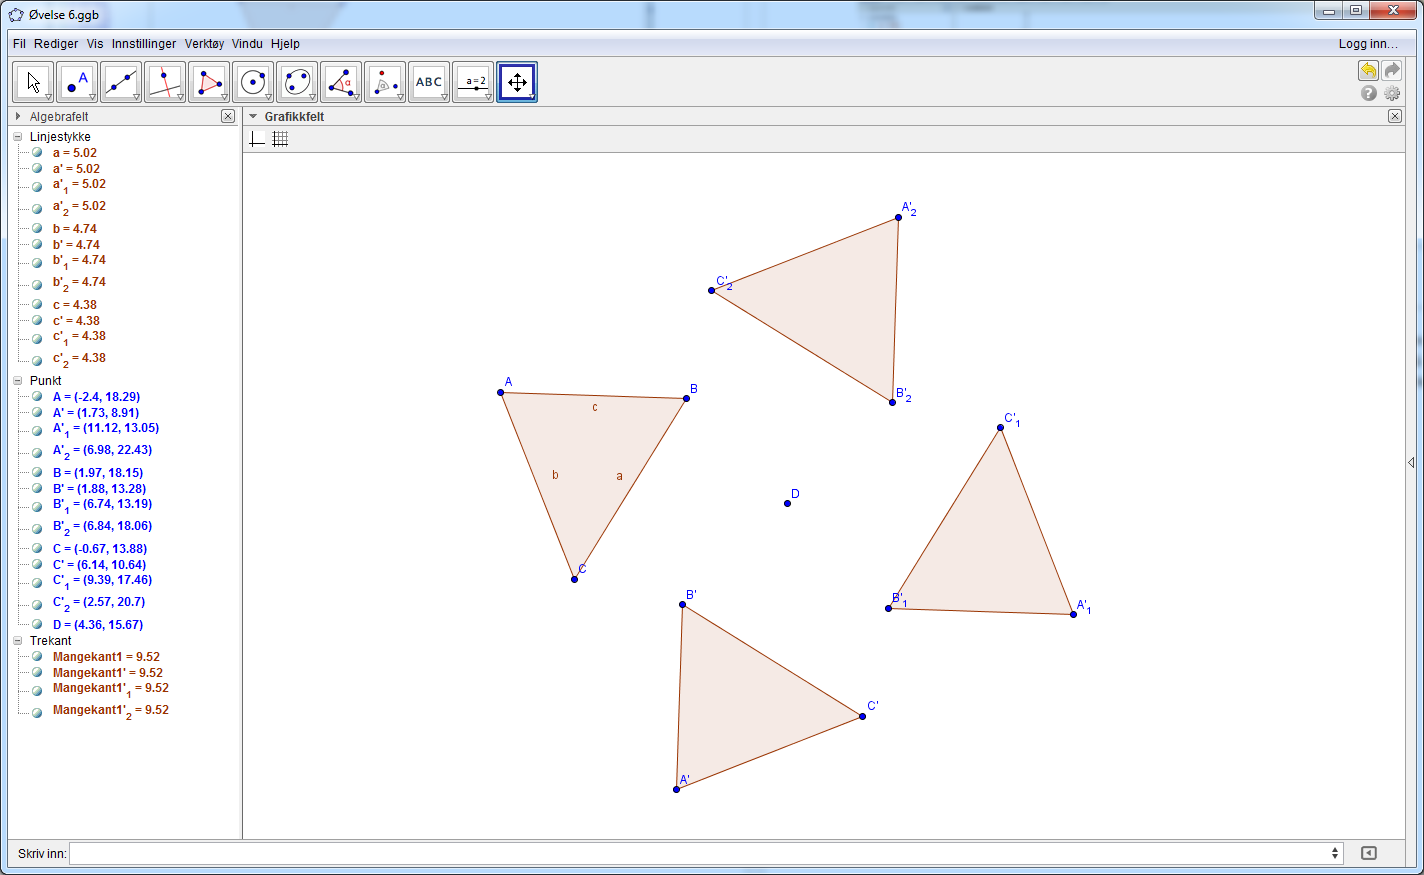Open the Vis menu
Image resolution: width=1424 pixels, height=875 pixels.
click(95, 44)
